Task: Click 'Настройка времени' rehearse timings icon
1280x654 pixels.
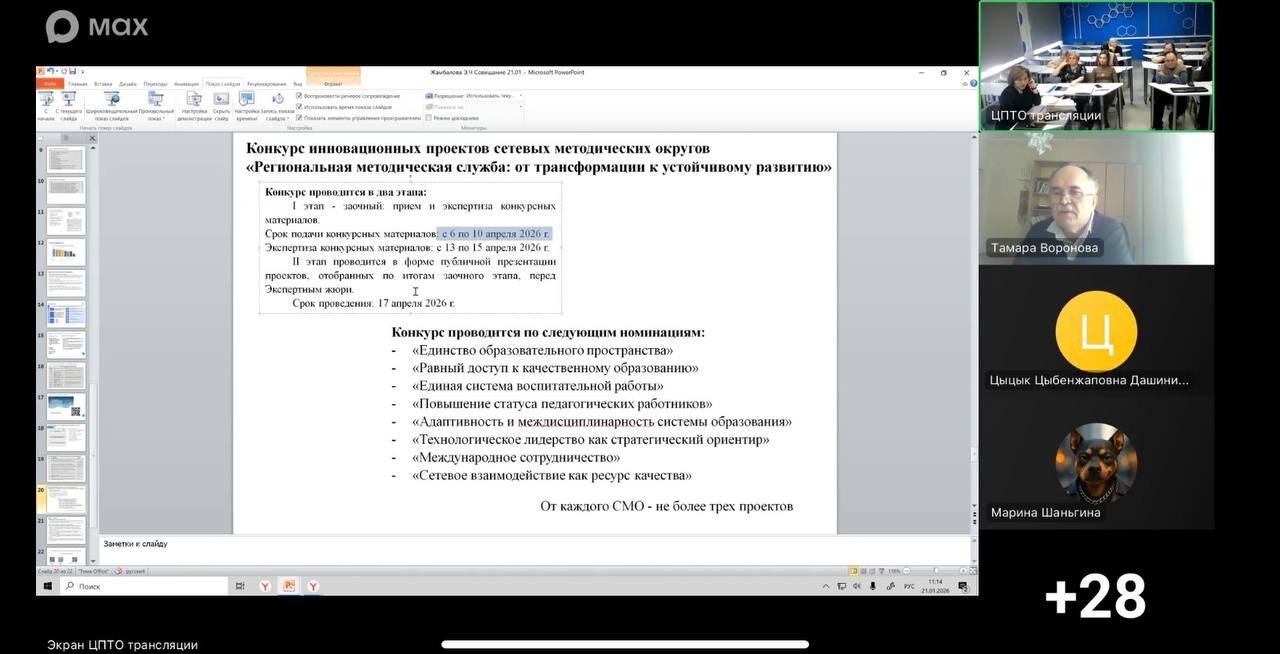Action: pos(246,100)
